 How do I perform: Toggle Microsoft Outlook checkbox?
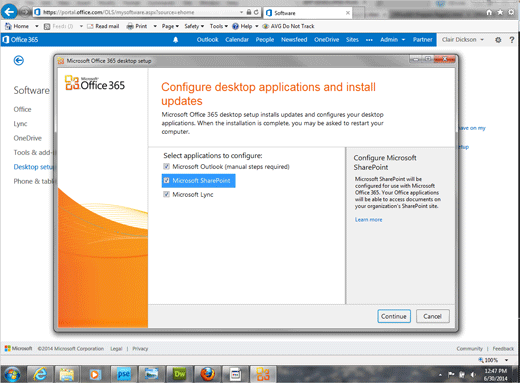(166, 166)
